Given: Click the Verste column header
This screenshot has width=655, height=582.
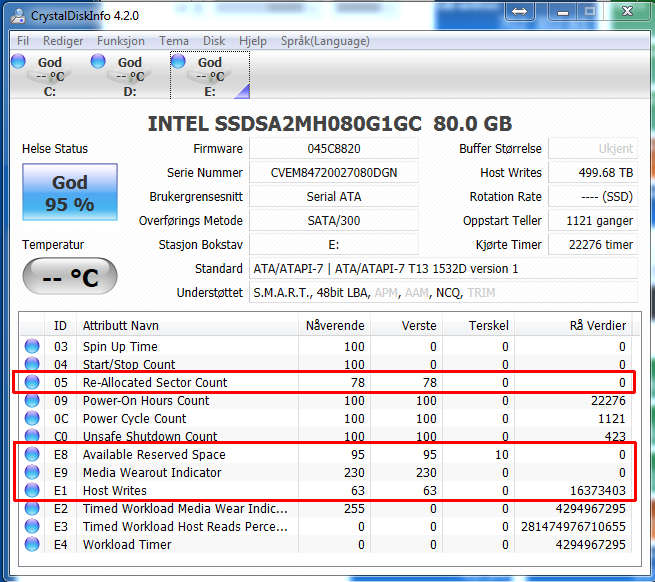Looking at the screenshot, I should pyautogui.click(x=406, y=325).
